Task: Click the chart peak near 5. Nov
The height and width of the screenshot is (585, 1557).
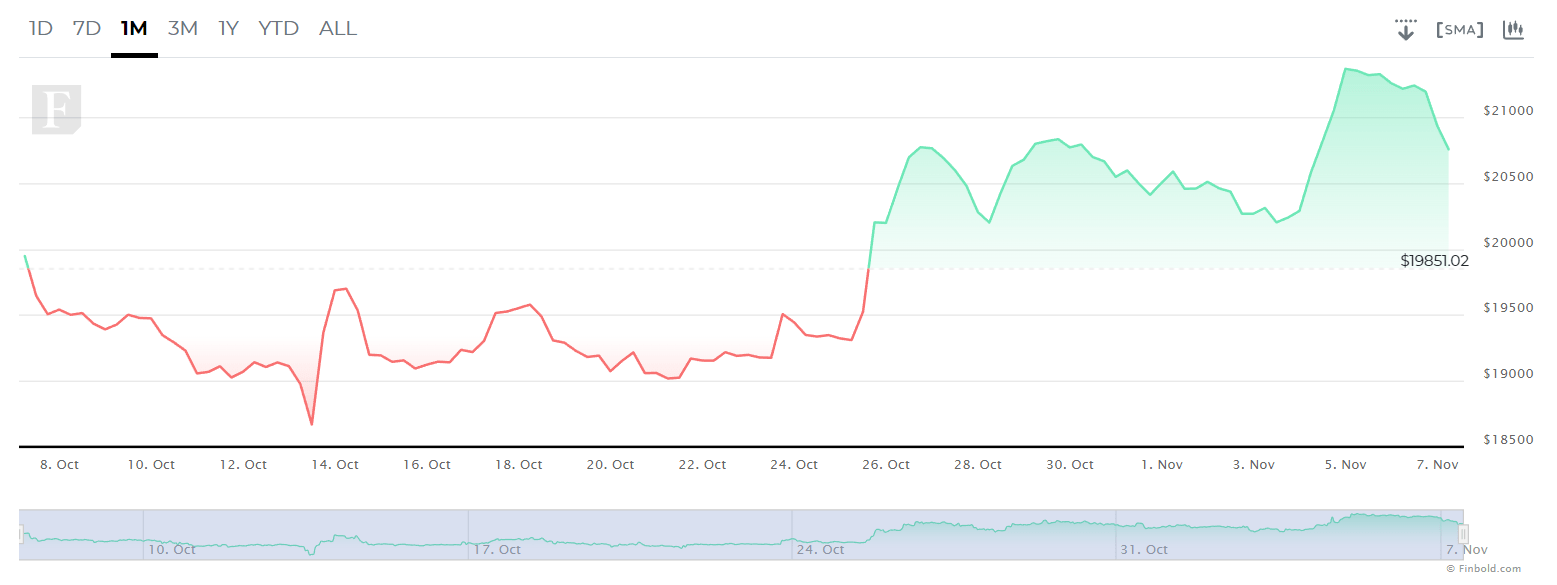Action: pyautogui.click(x=1346, y=69)
